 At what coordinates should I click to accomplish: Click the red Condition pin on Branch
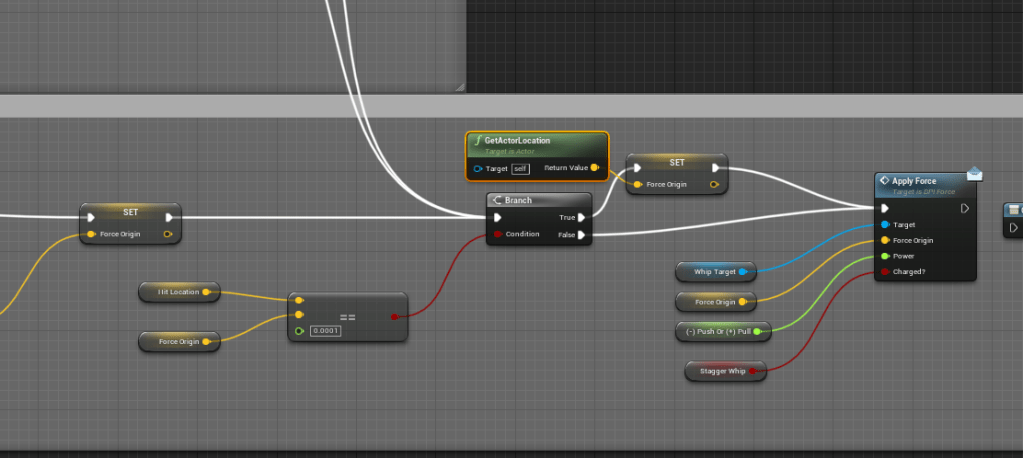pos(496,235)
